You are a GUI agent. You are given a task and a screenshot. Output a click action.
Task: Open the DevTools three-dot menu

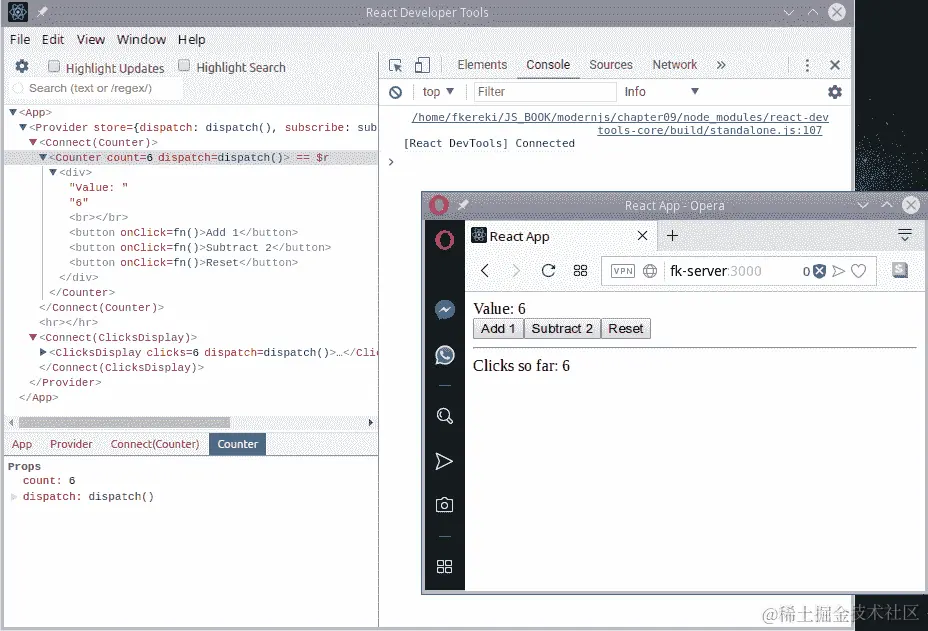pos(807,65)
